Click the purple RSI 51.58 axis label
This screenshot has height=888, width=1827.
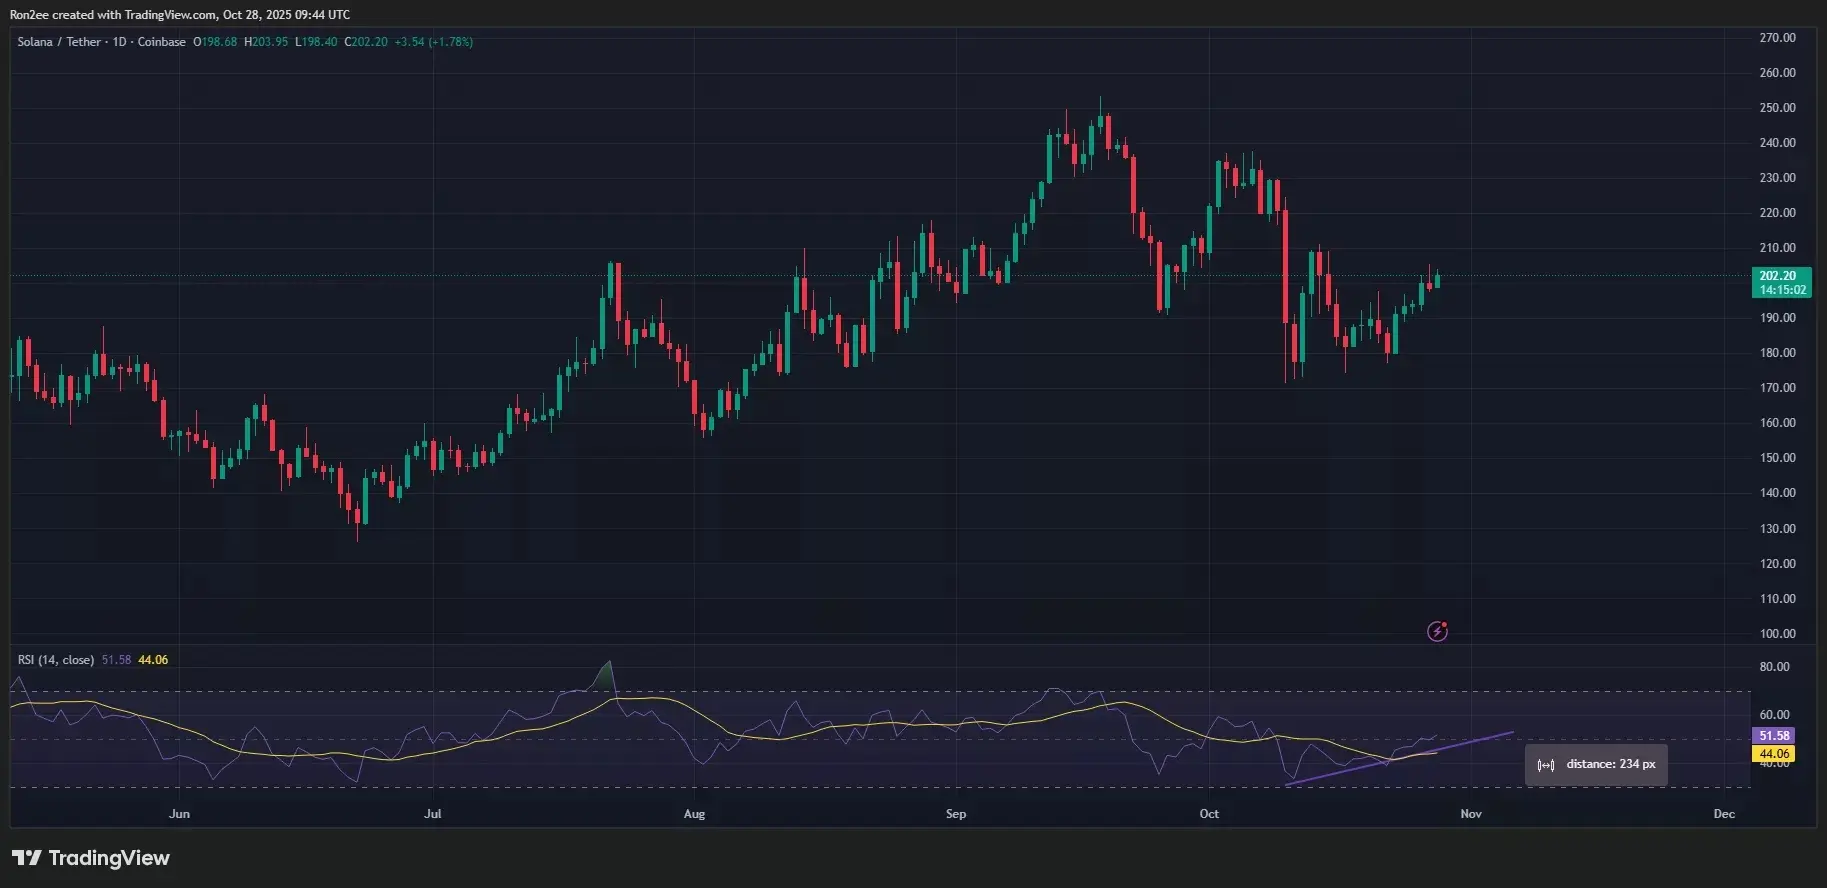pos(1774,736)
